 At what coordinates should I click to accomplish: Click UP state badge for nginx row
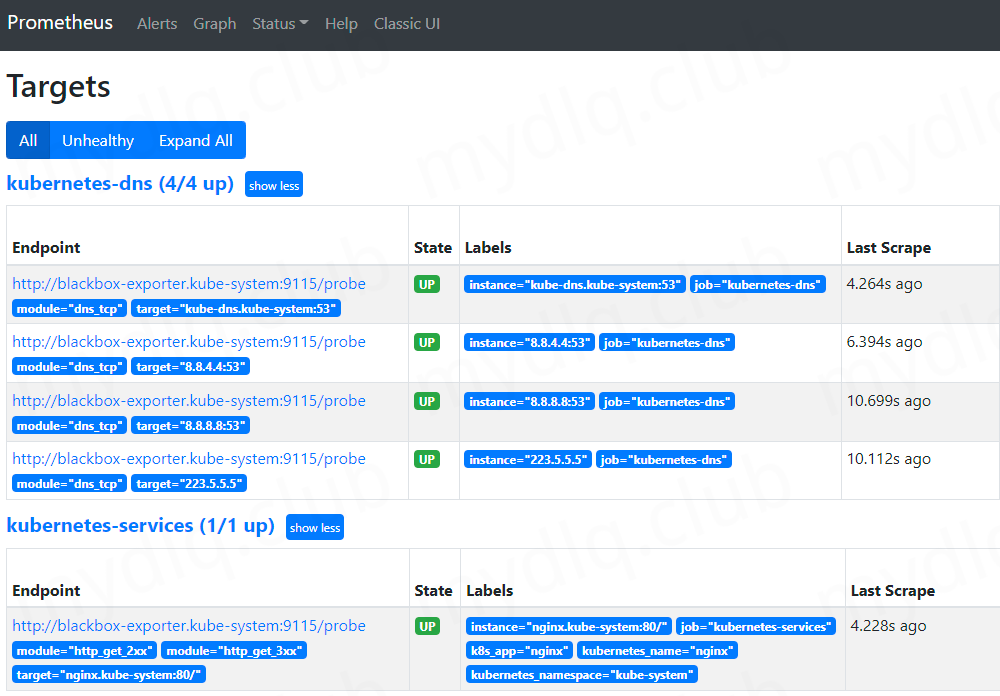coord(427,626)
